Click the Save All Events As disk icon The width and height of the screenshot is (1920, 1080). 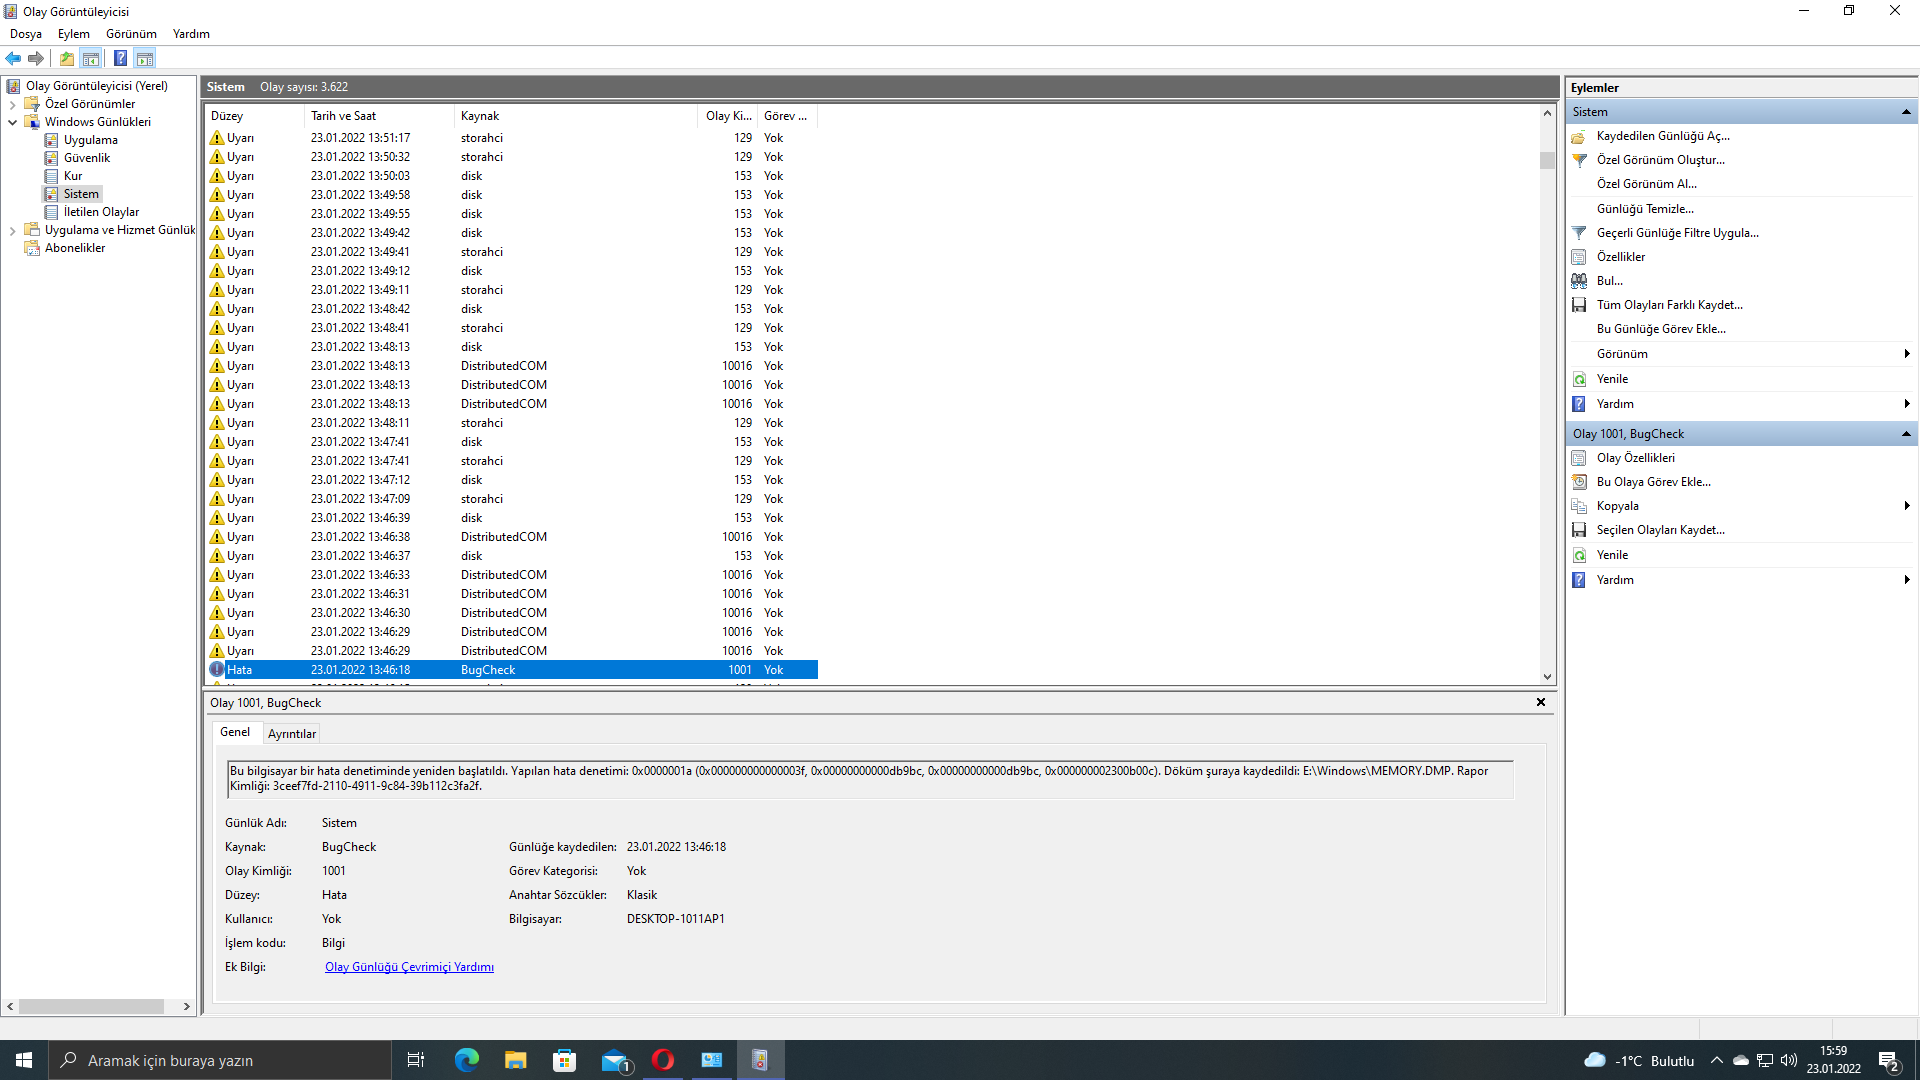[x=1579, y=305]
